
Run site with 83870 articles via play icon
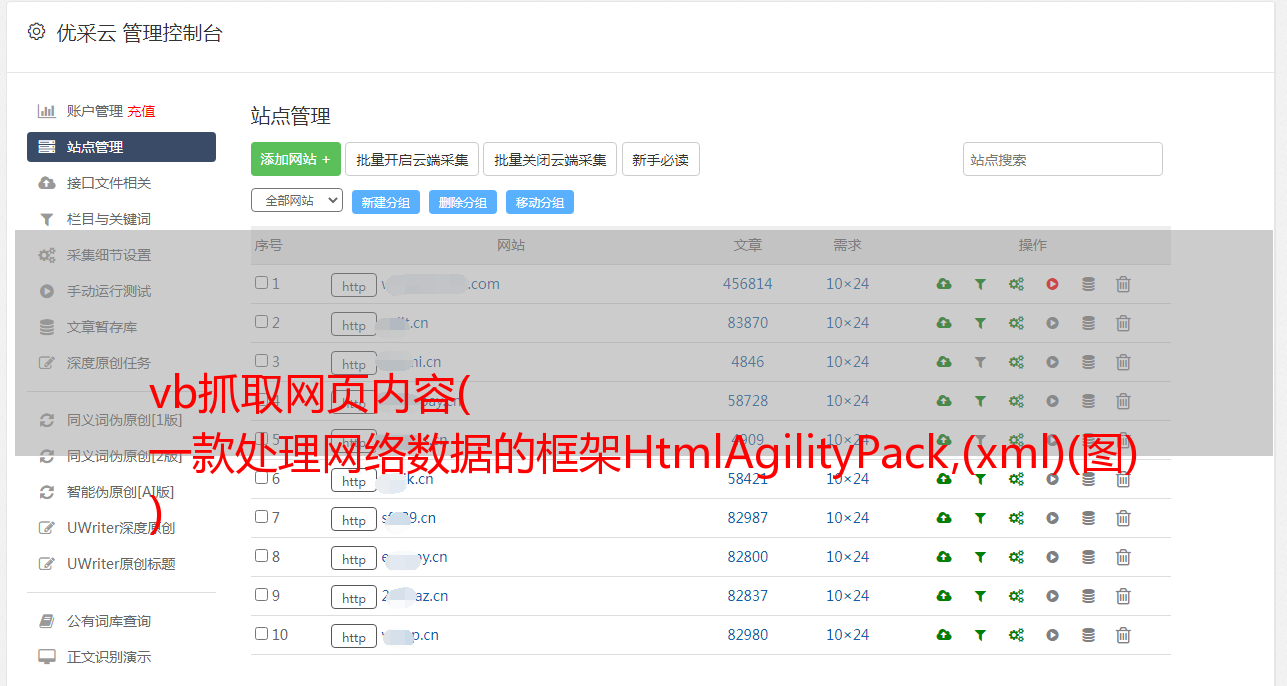coord(1052,323)
